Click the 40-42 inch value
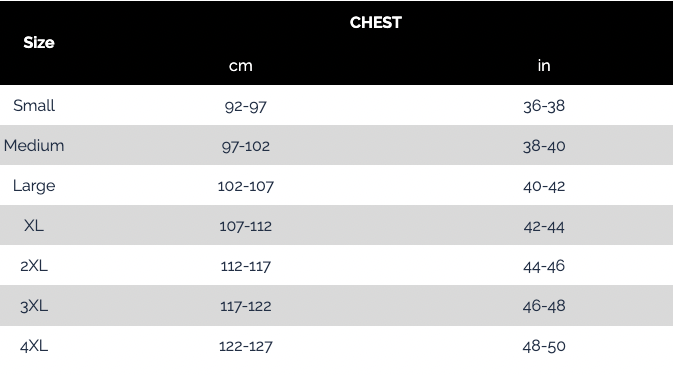This screenshot has width=673, height=375. point(544,186)
